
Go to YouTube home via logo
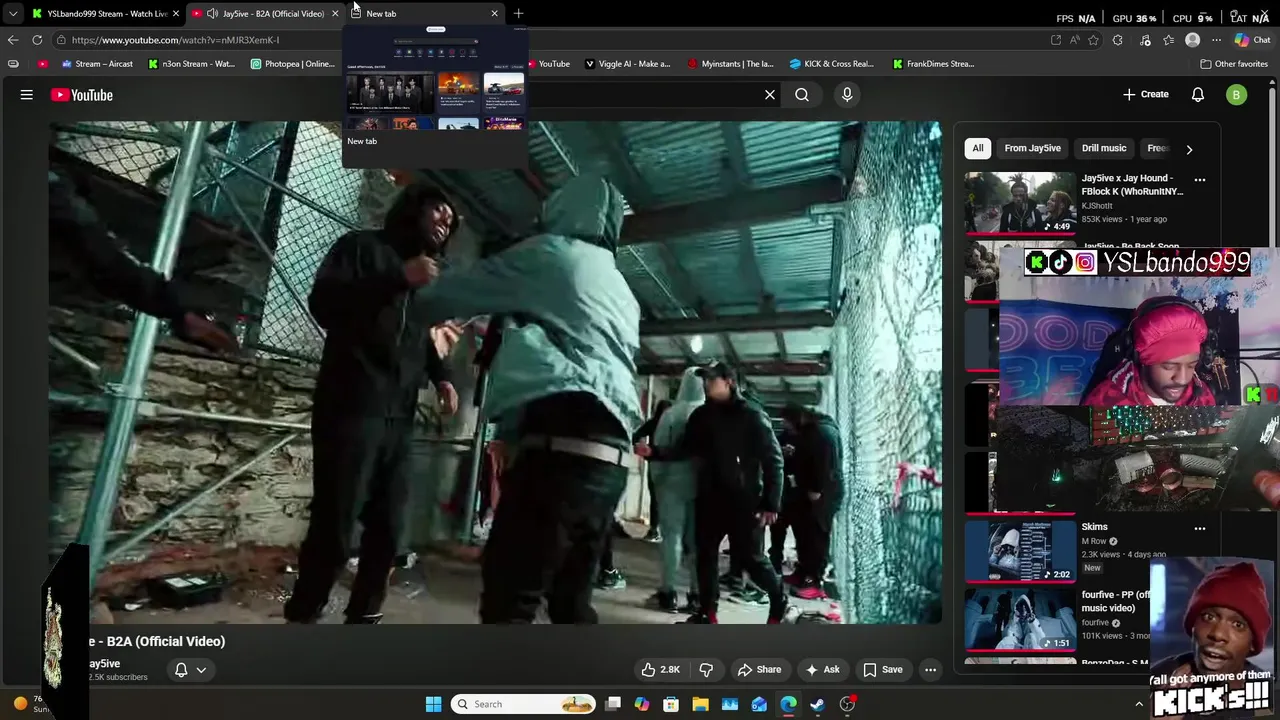coord(82,95)
